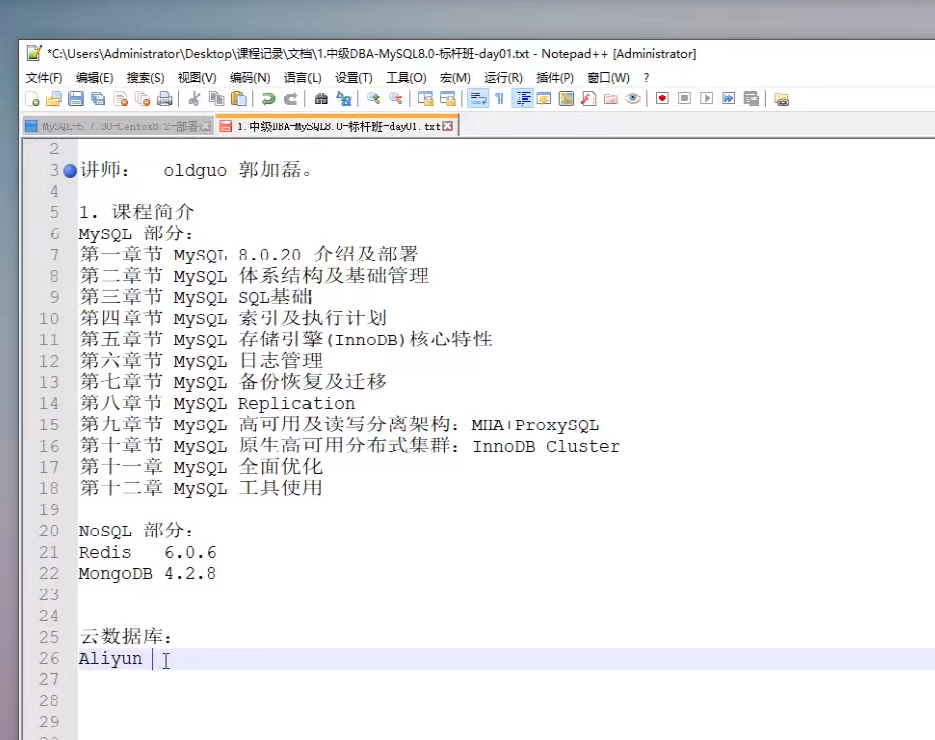The width and height of the screenshot is (935, 740).
Task: Click the text '课程简介' on line 5
Action: (153, 212)
